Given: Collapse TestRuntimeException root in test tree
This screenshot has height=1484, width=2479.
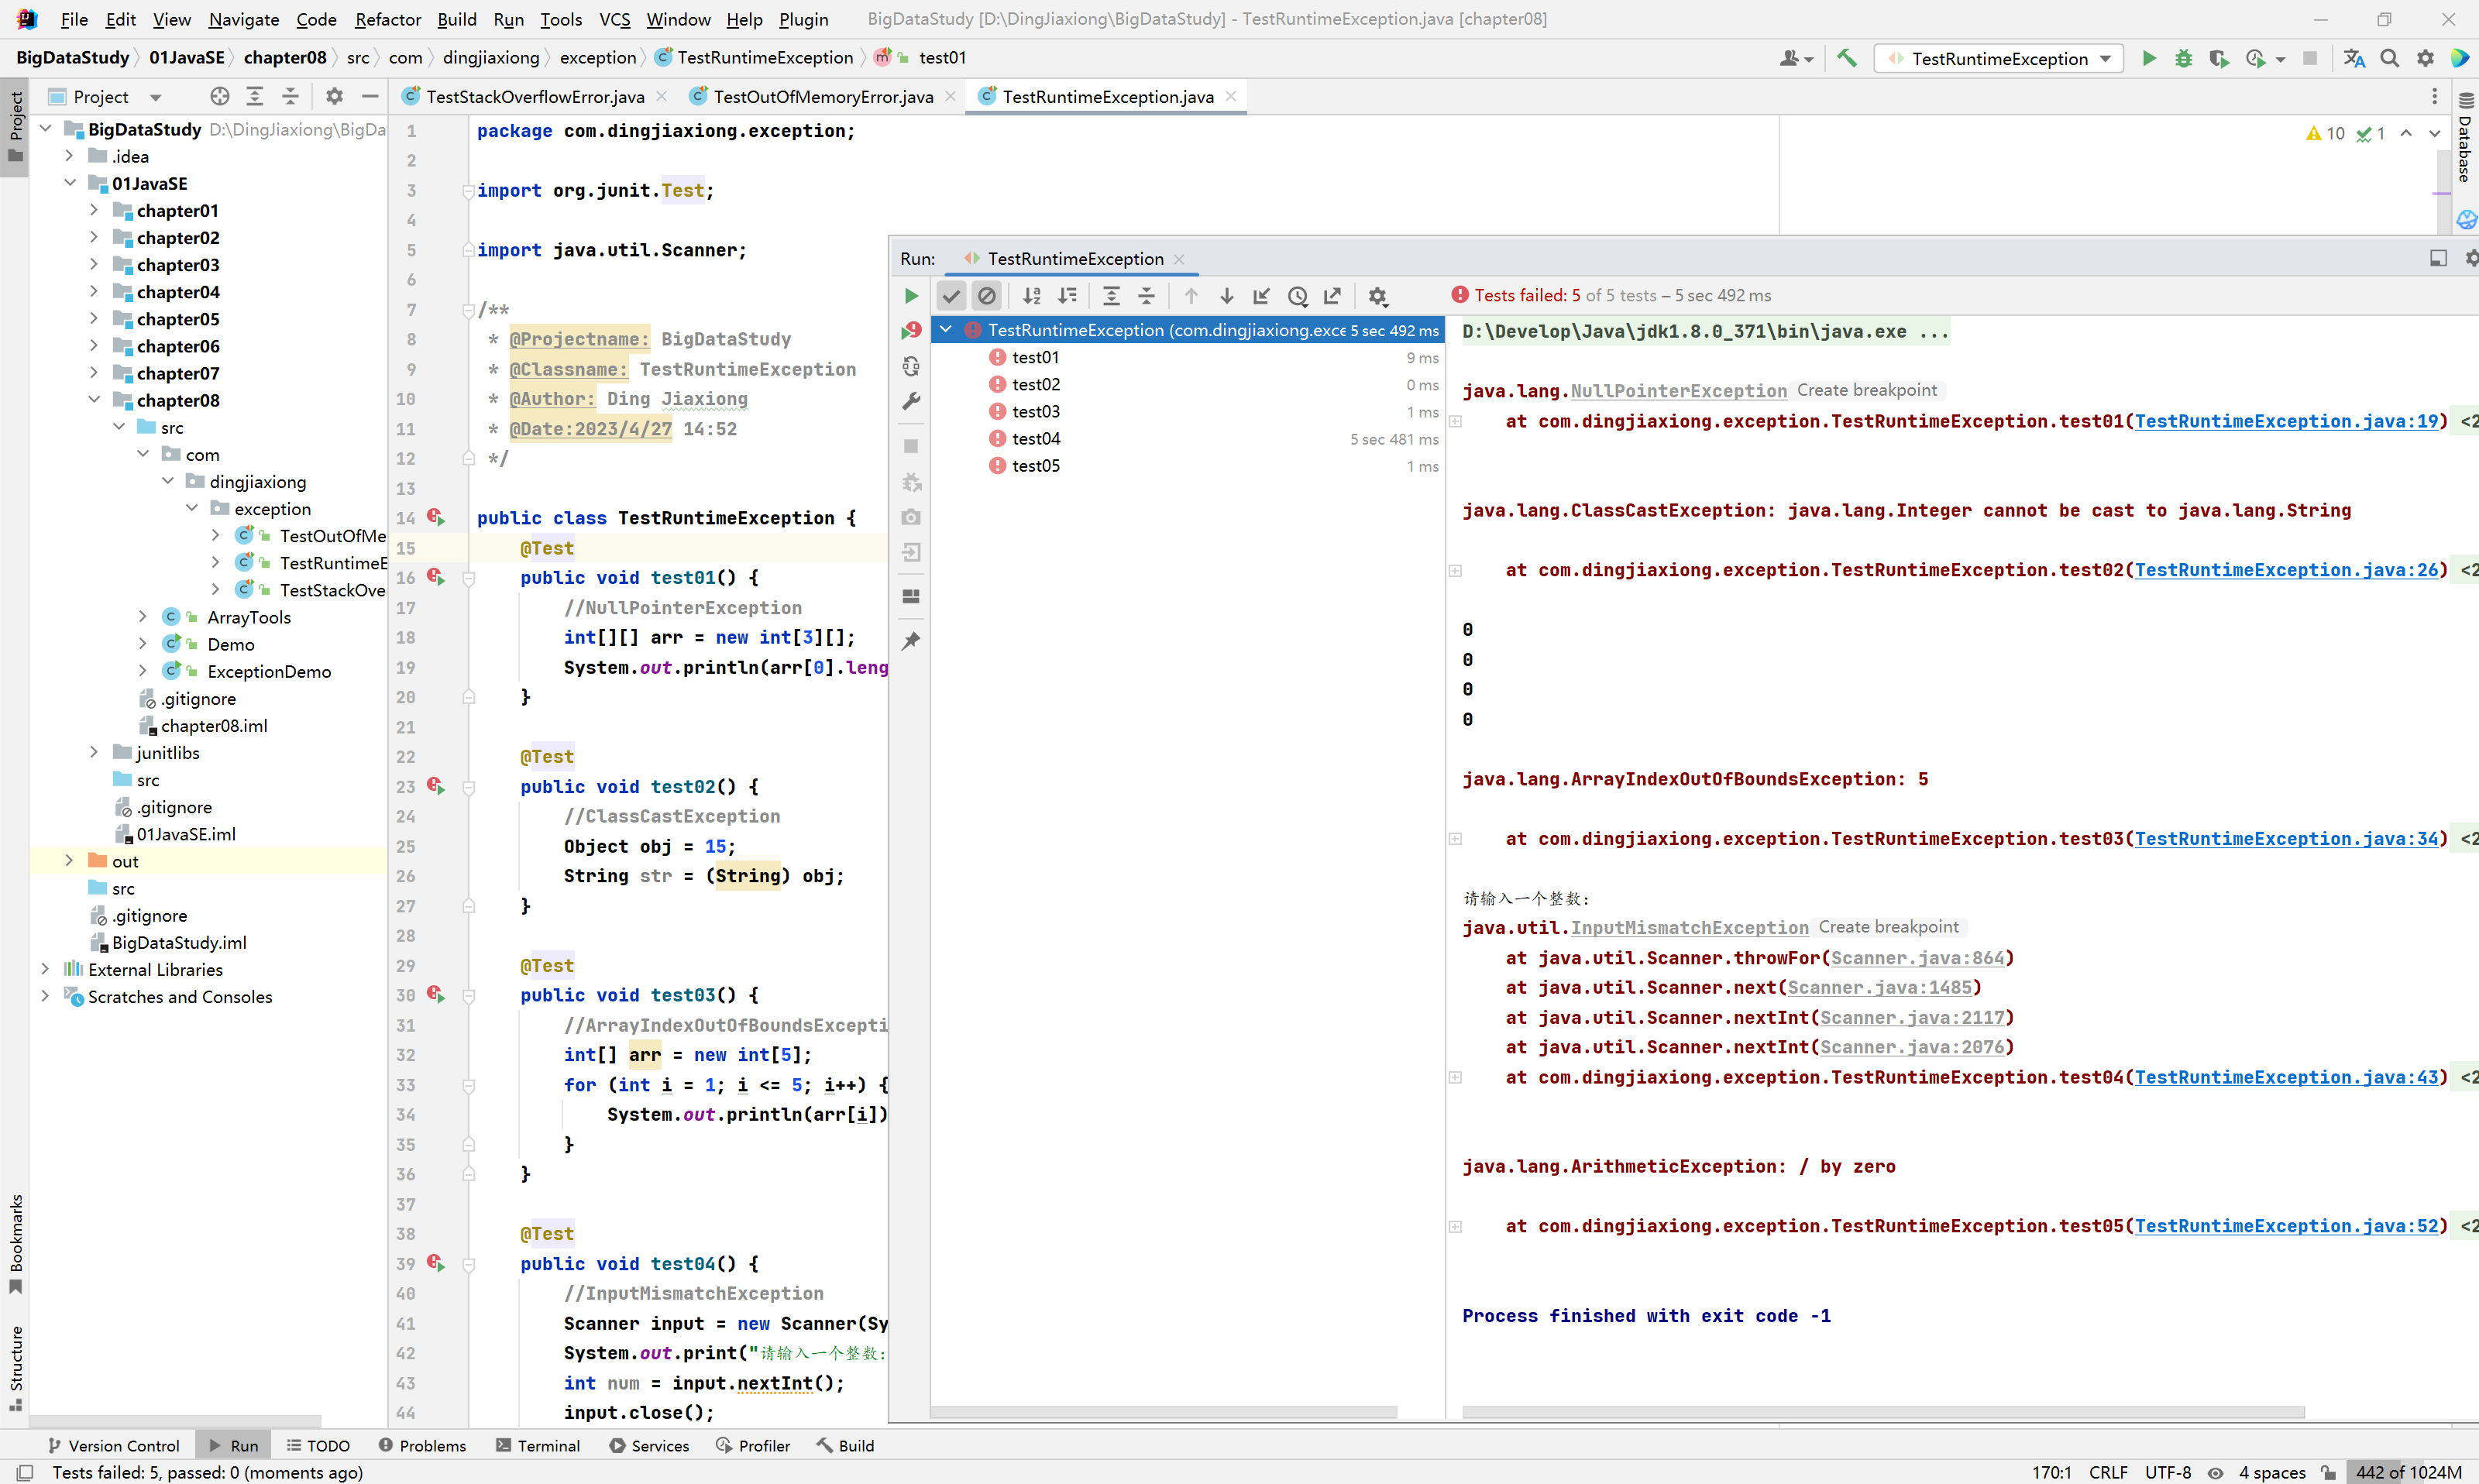Looking at the screenshot, I should point(946,330).
